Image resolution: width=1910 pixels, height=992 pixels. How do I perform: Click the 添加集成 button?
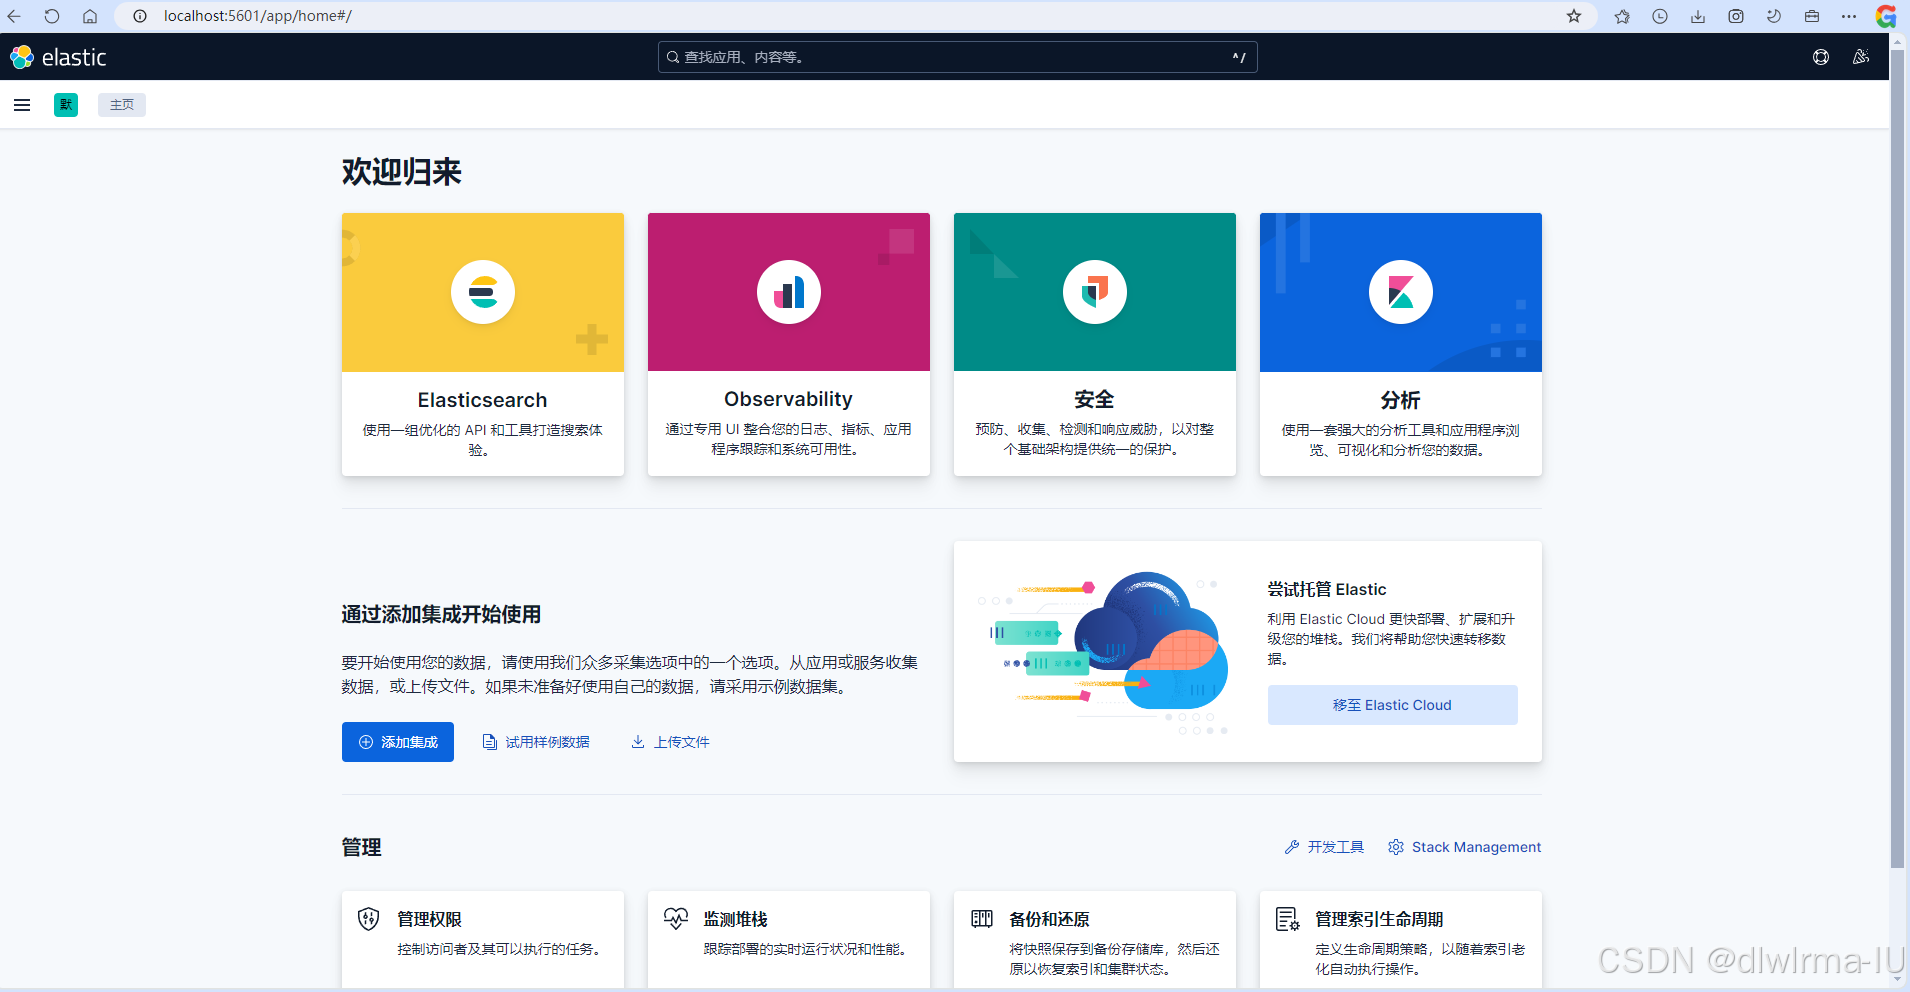tap(398, 742)
